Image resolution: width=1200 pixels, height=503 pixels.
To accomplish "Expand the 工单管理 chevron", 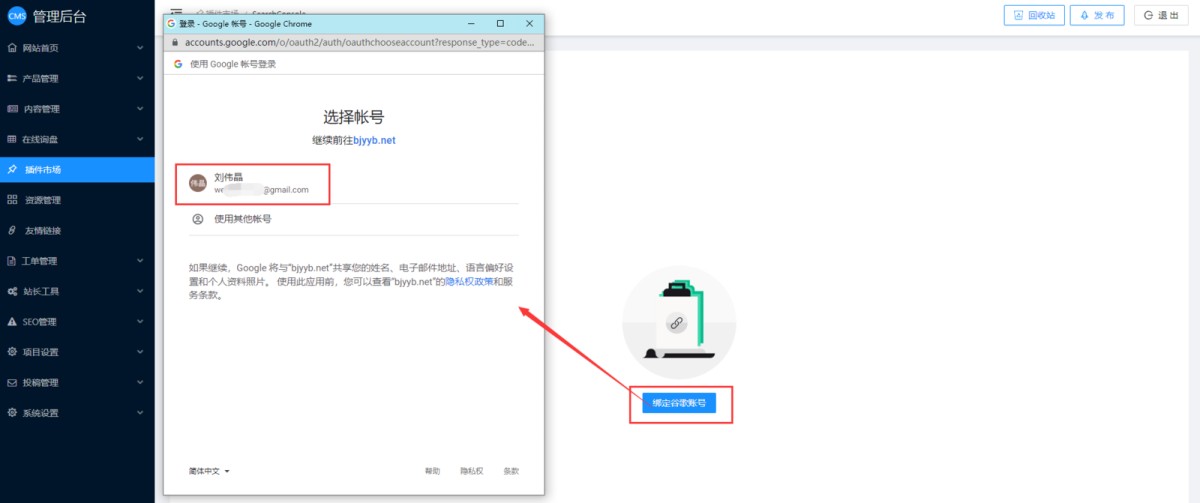I will pos(141,261).
